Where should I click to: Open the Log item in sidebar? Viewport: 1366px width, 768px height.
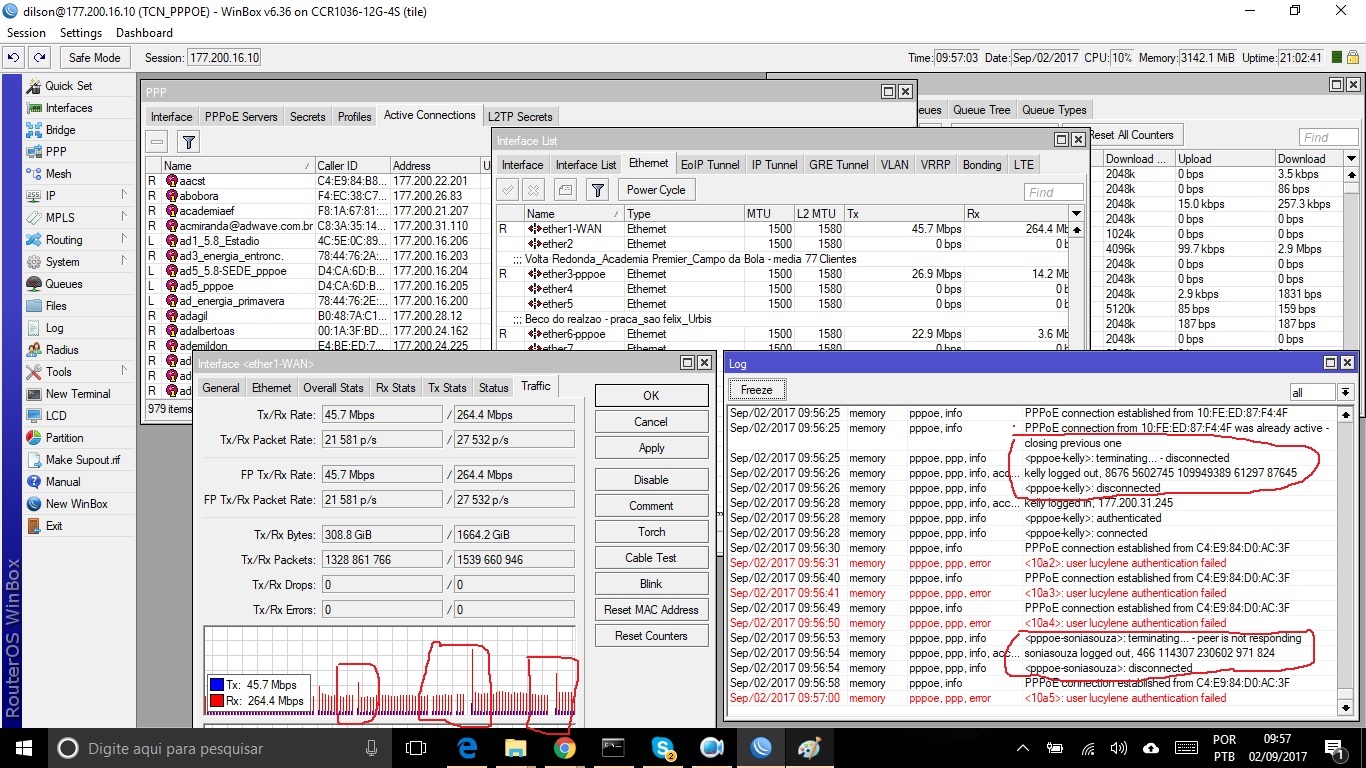pyautogui.click(x=54, y=328)
